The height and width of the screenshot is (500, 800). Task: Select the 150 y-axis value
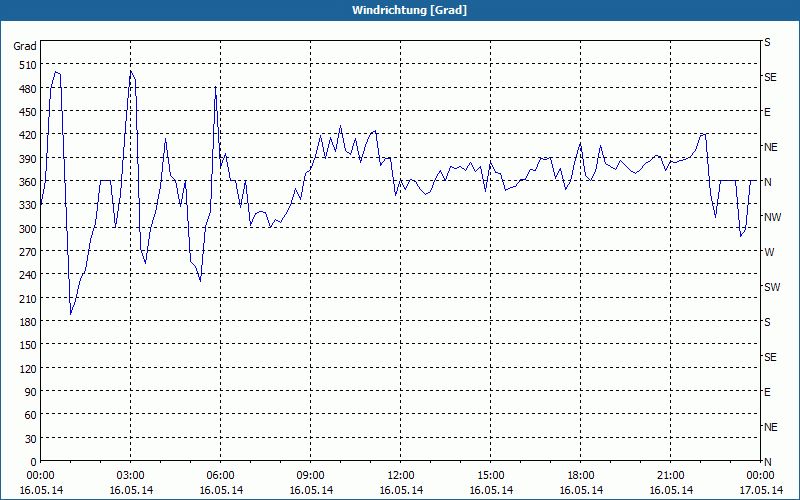tap(29, 345)
